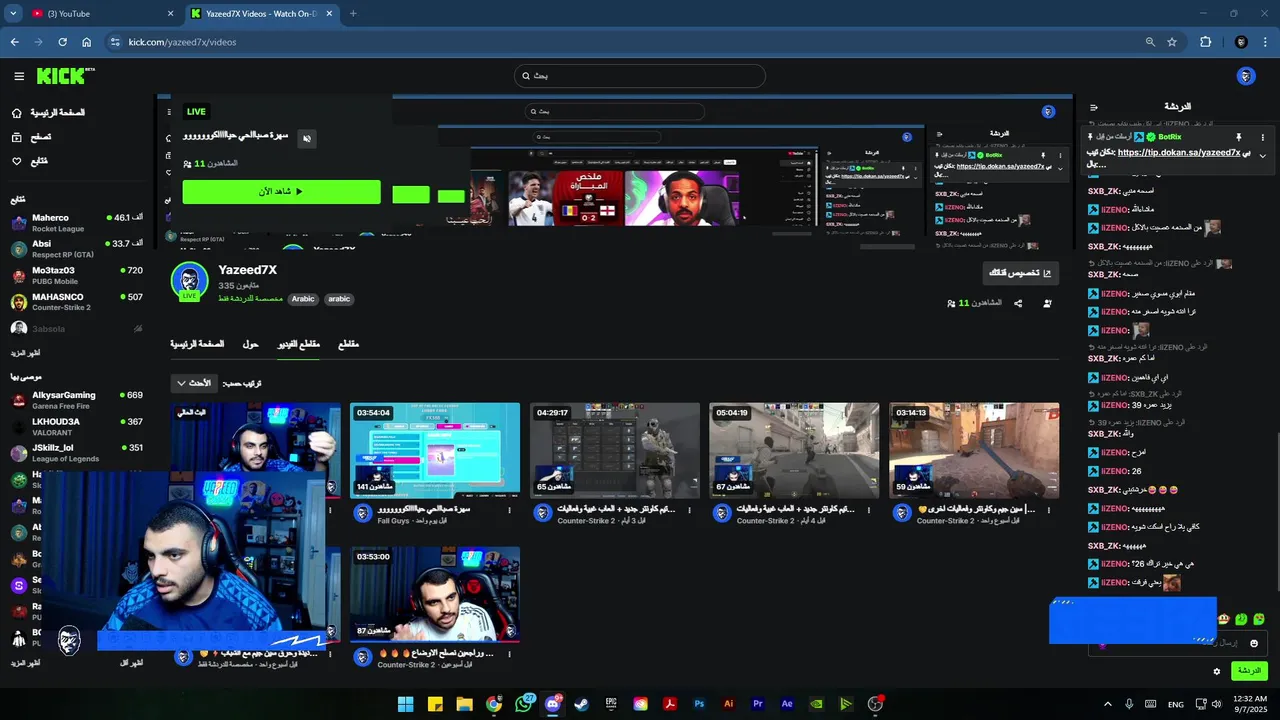Open the 04:29:17 Counter-Strike video thumbnail
1280x720 pixels.
pyautogui.click(x=615, y=450)
